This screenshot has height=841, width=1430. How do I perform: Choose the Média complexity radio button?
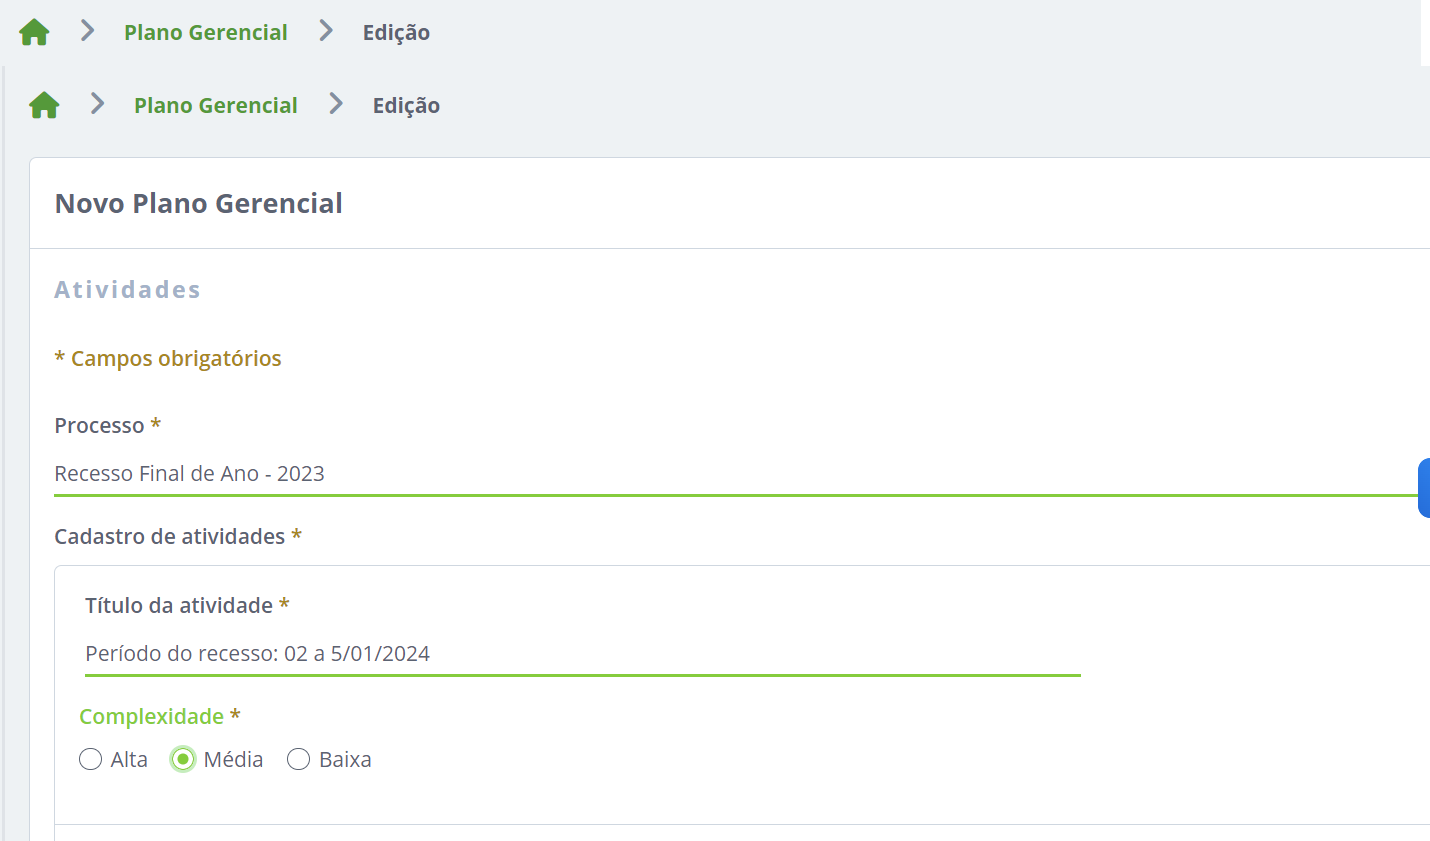click(x=183, y=759)
